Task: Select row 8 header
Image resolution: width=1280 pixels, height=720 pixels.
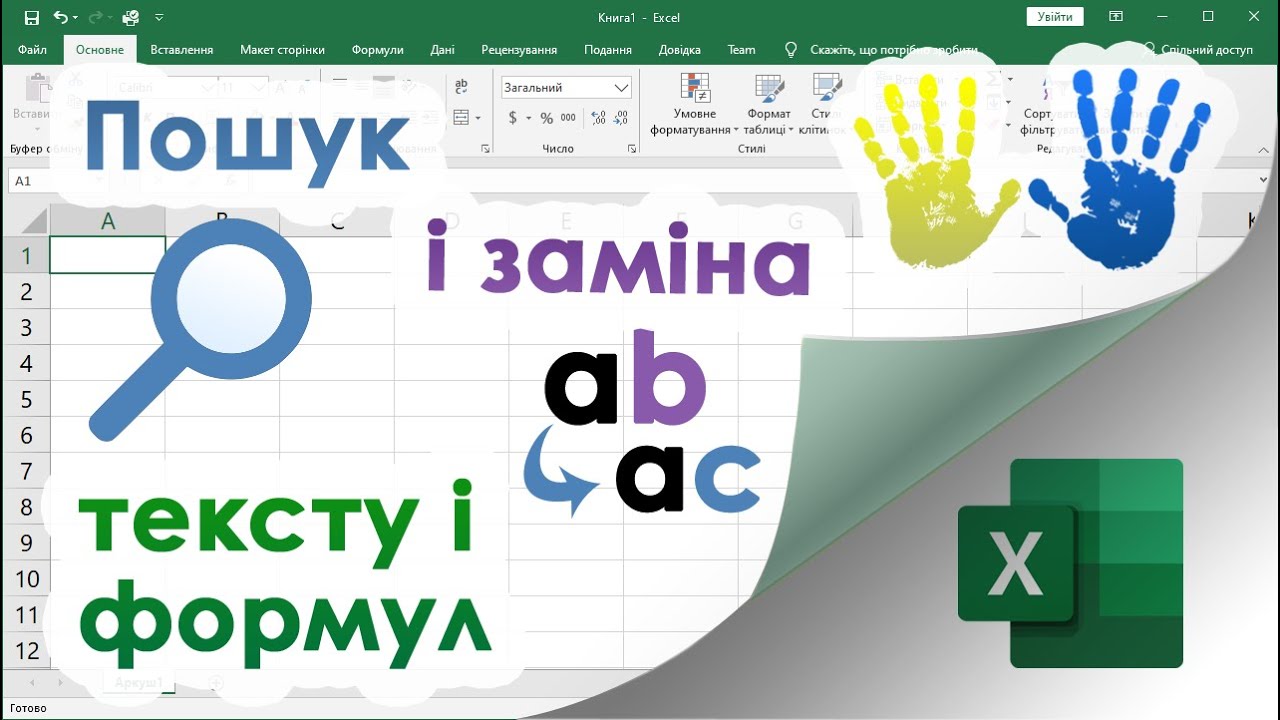Action: (27, 507)
